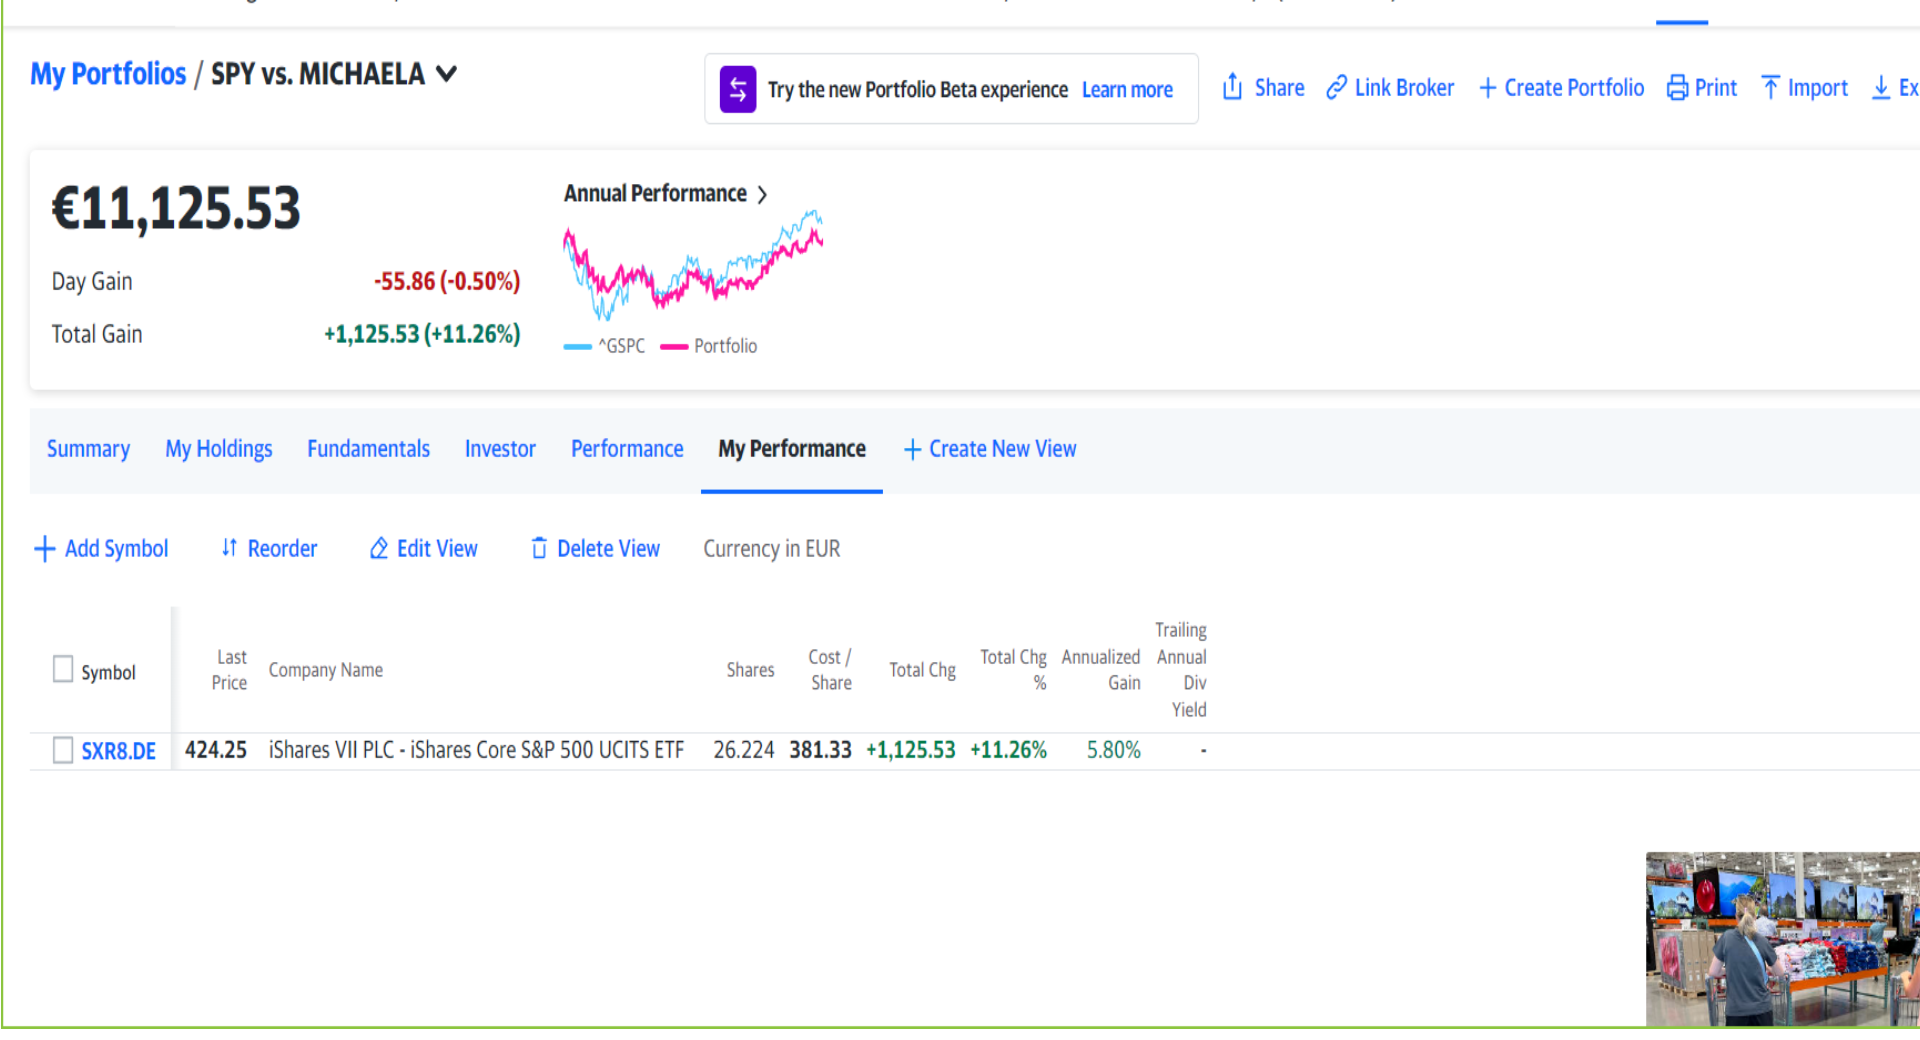Screen dimensions: 1920x1040
Task: Switch to the My Holdings tab
Action: [x=219, y=449]
